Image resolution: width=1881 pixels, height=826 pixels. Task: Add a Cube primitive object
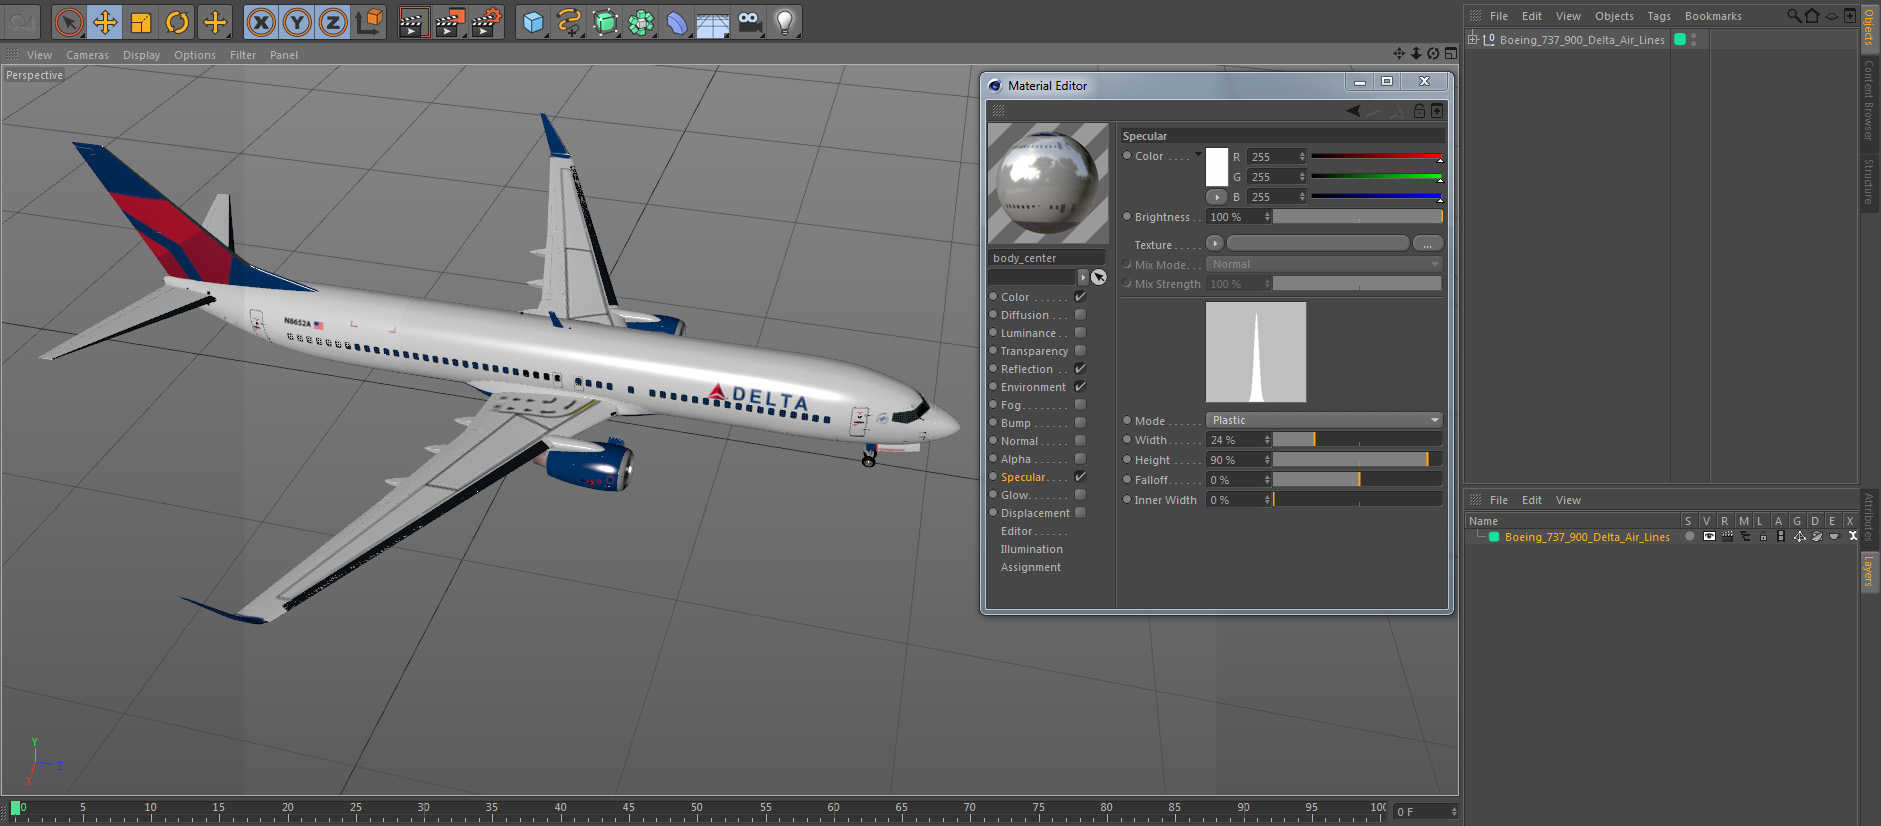[534, 22]
